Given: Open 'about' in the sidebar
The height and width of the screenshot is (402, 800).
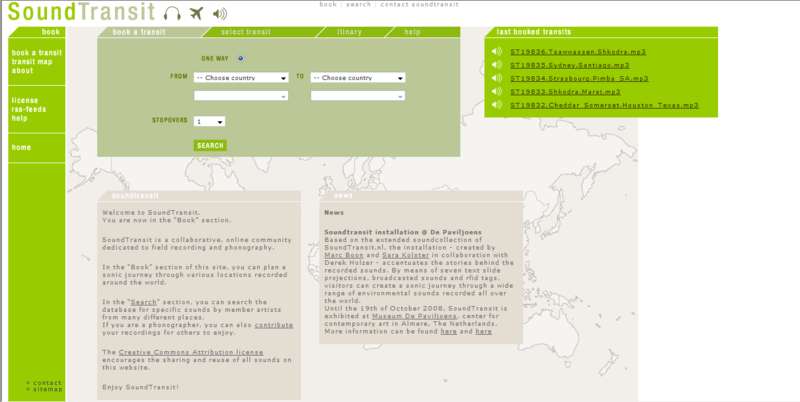Looking at the screenshot, I should [x=22, y=70].
